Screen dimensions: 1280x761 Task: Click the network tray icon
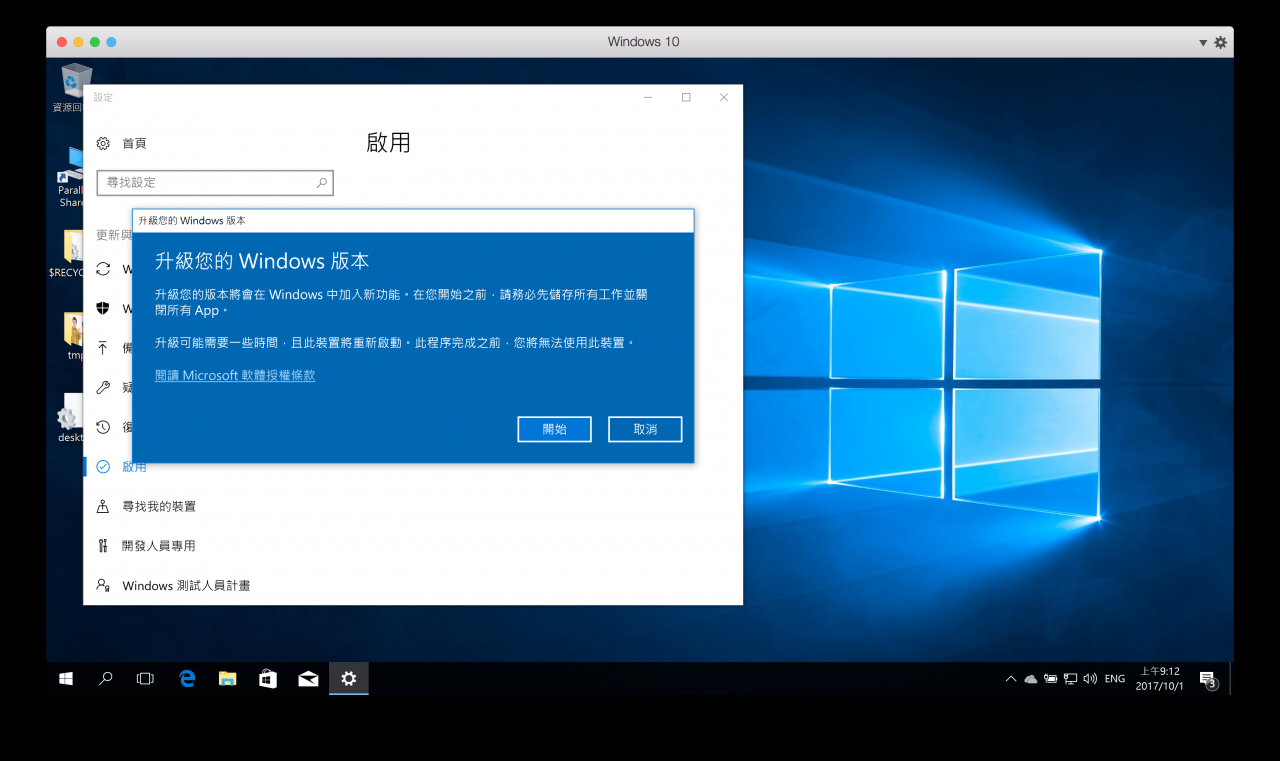[1070, 679]
